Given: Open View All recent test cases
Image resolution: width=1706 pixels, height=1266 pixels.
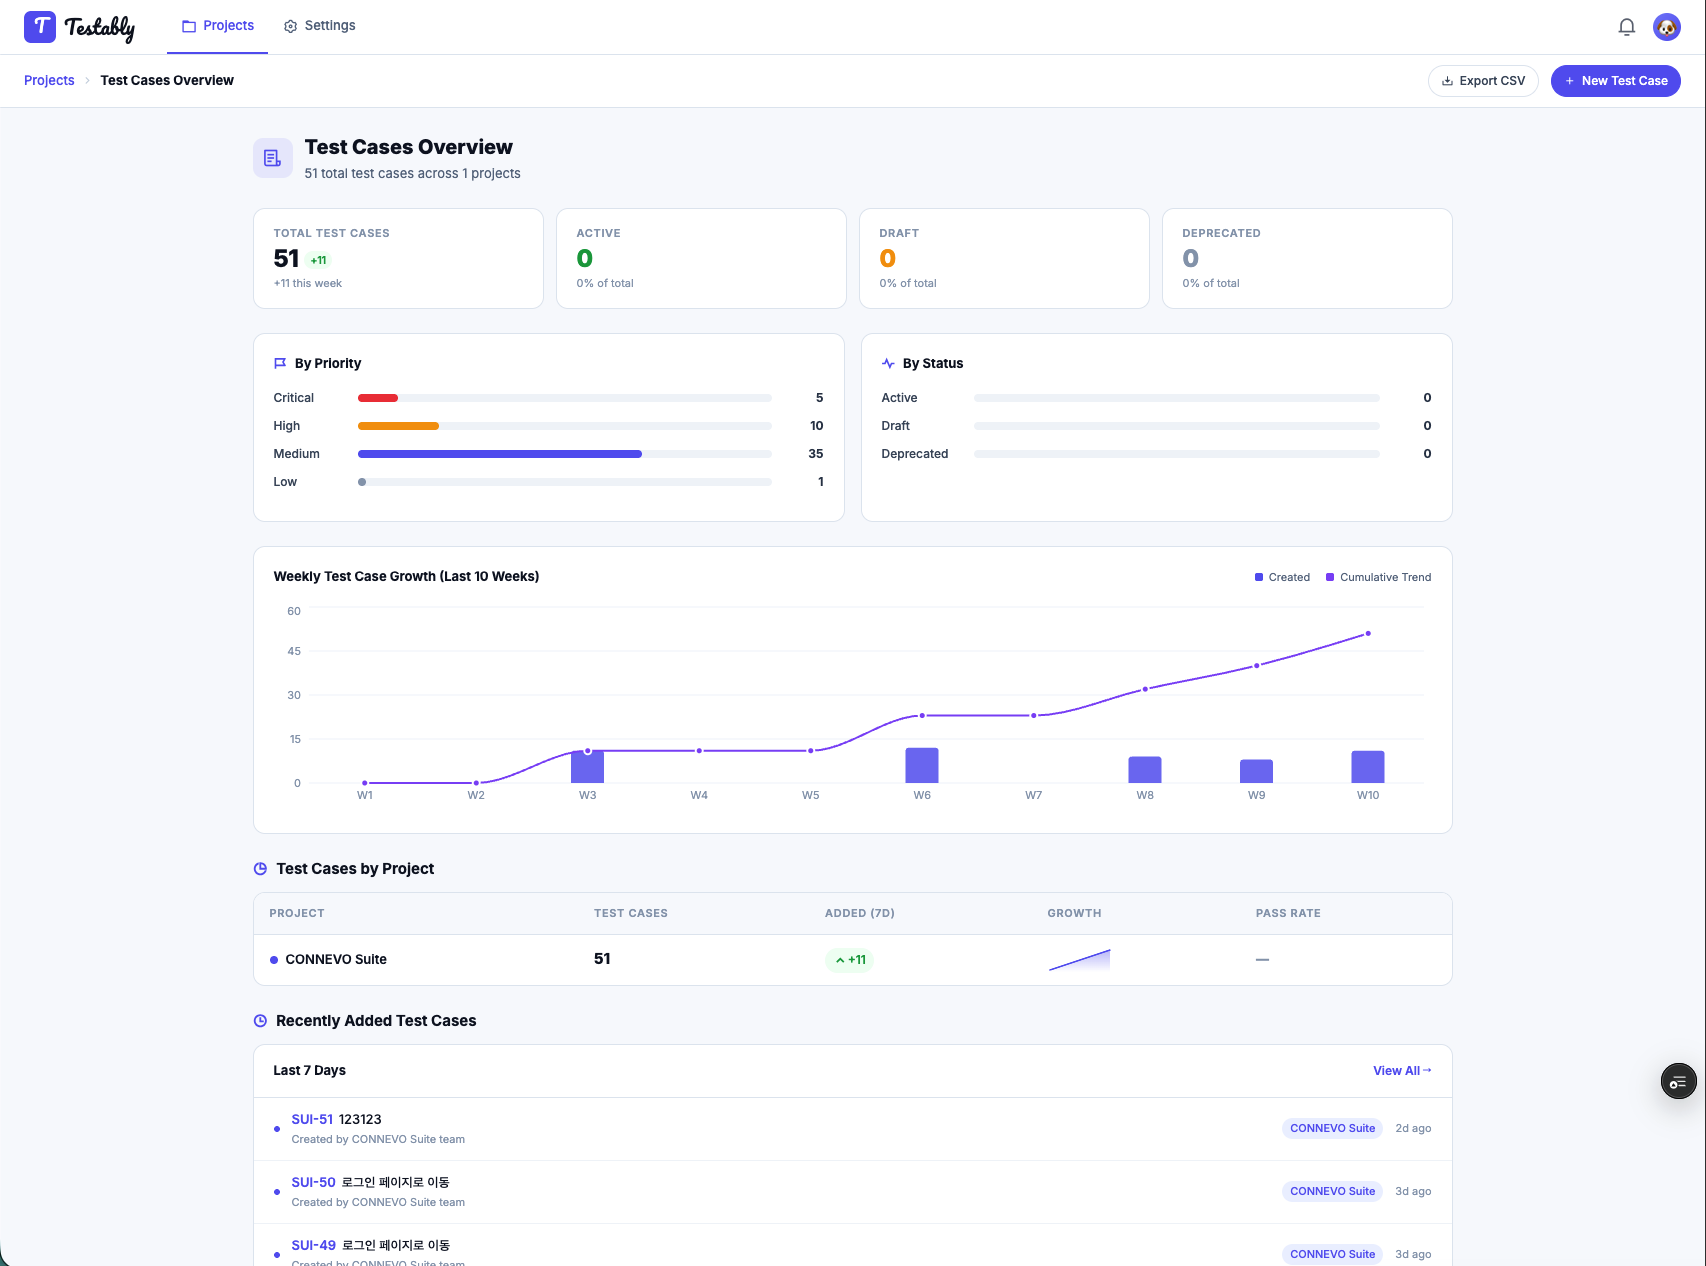Looking at the screenshot, I should coord(1402,1070).
